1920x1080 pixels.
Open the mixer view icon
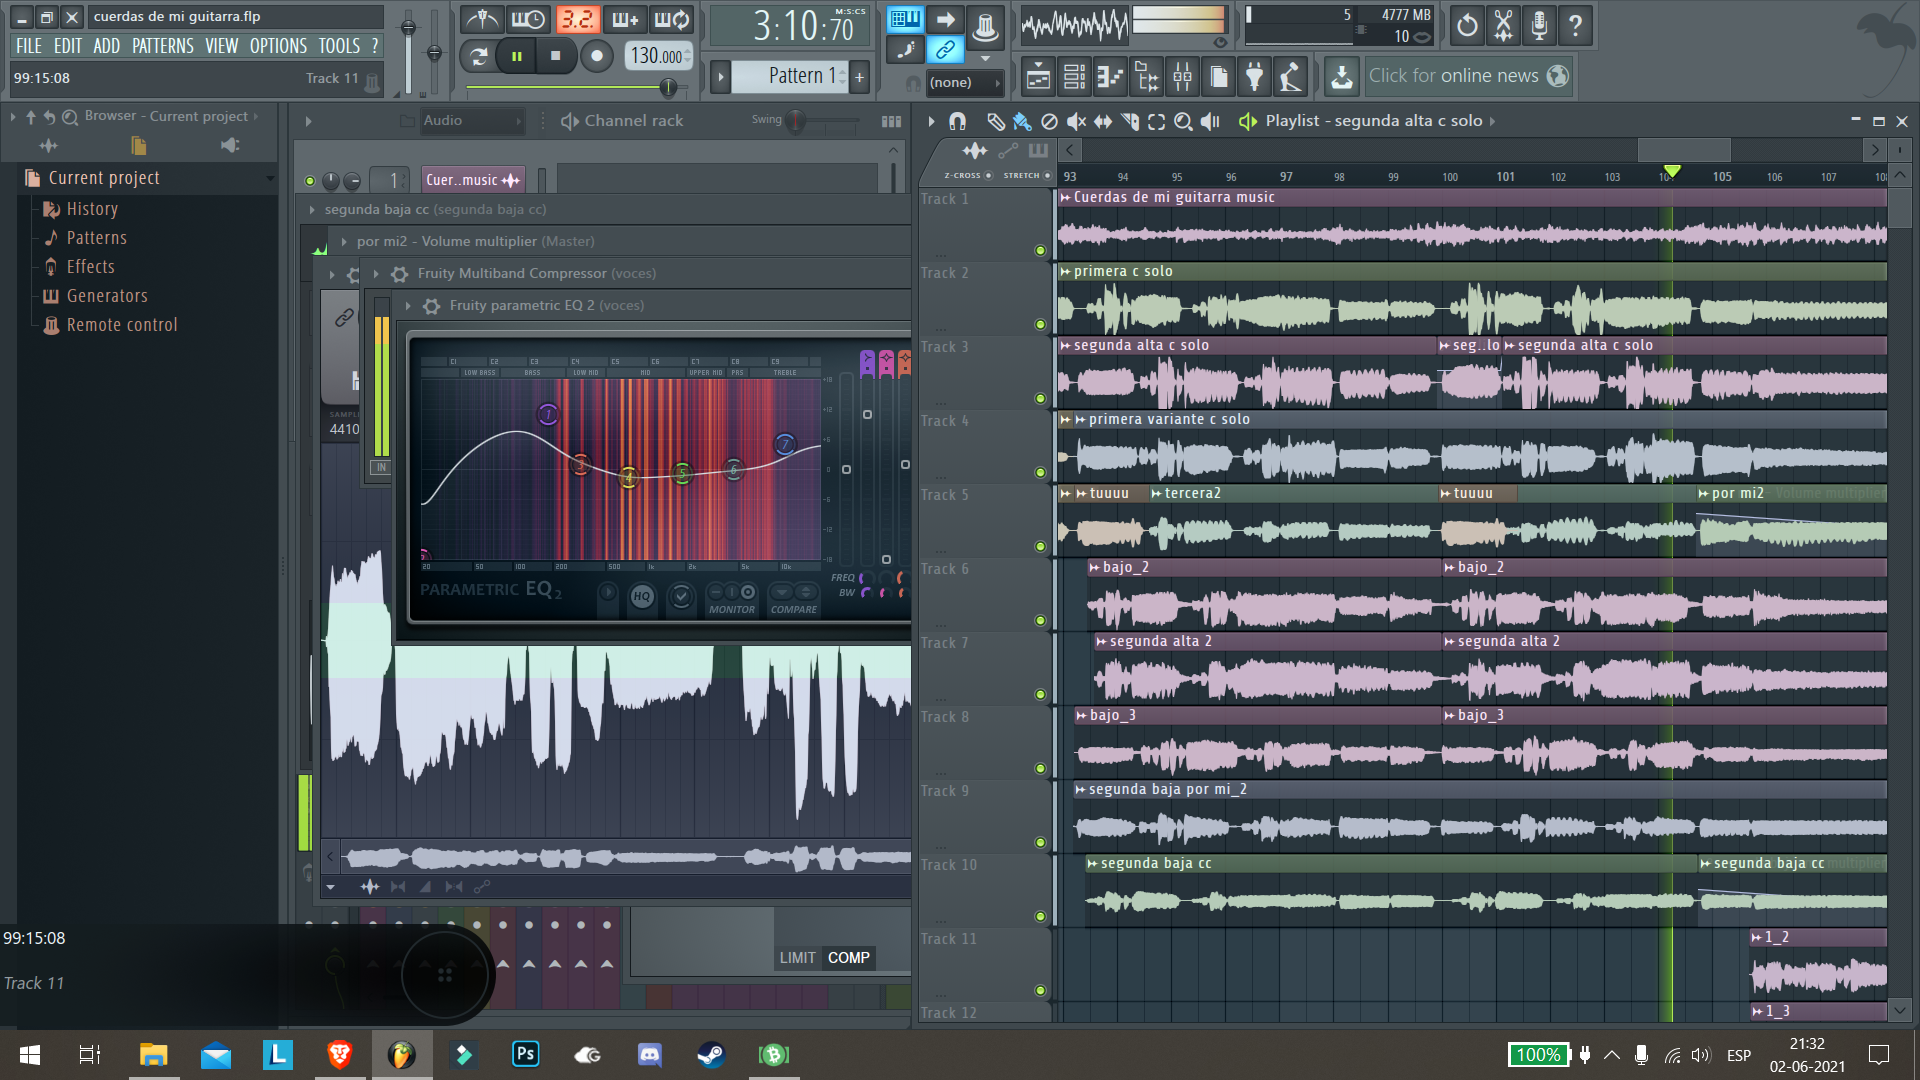click(1182, 76)
